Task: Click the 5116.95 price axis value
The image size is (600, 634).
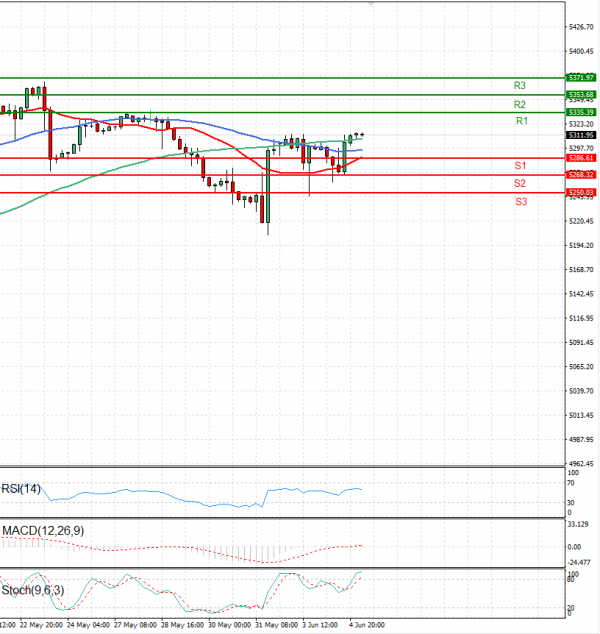Action: [581, 318]
